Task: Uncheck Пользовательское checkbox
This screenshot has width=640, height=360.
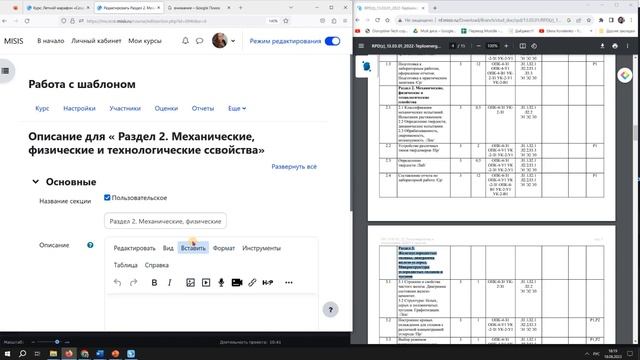Action: [x=107, y=198]
